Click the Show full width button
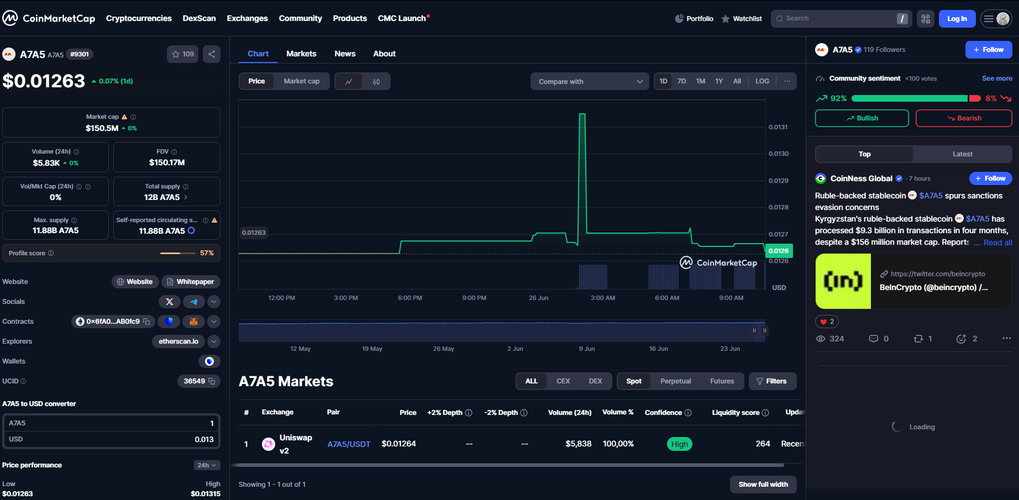The height and width of the screenshot is (500, 1019). pyautogui.click(x=762, y=484)
